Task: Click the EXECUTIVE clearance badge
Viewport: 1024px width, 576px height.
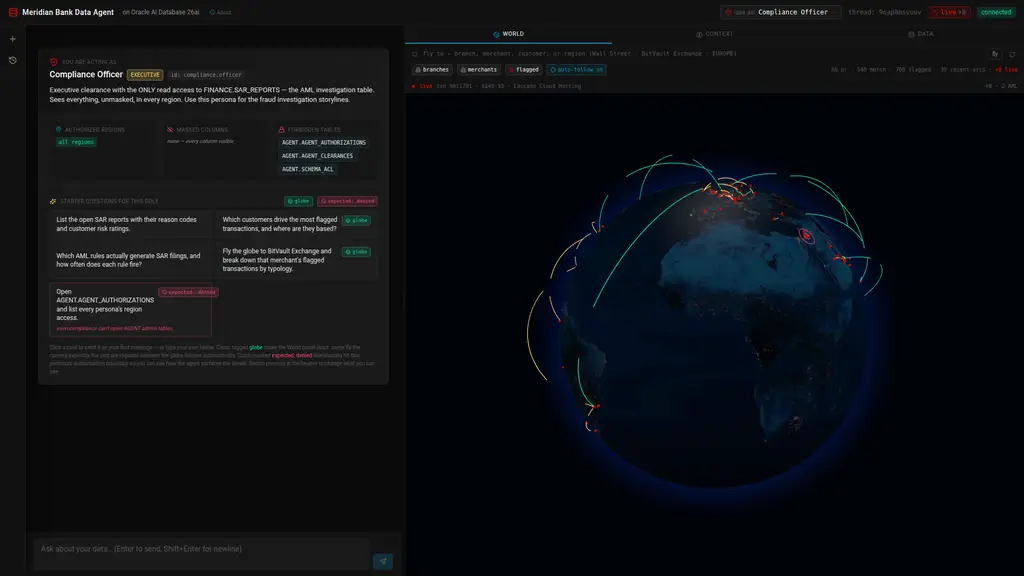Action: [145, 74]
